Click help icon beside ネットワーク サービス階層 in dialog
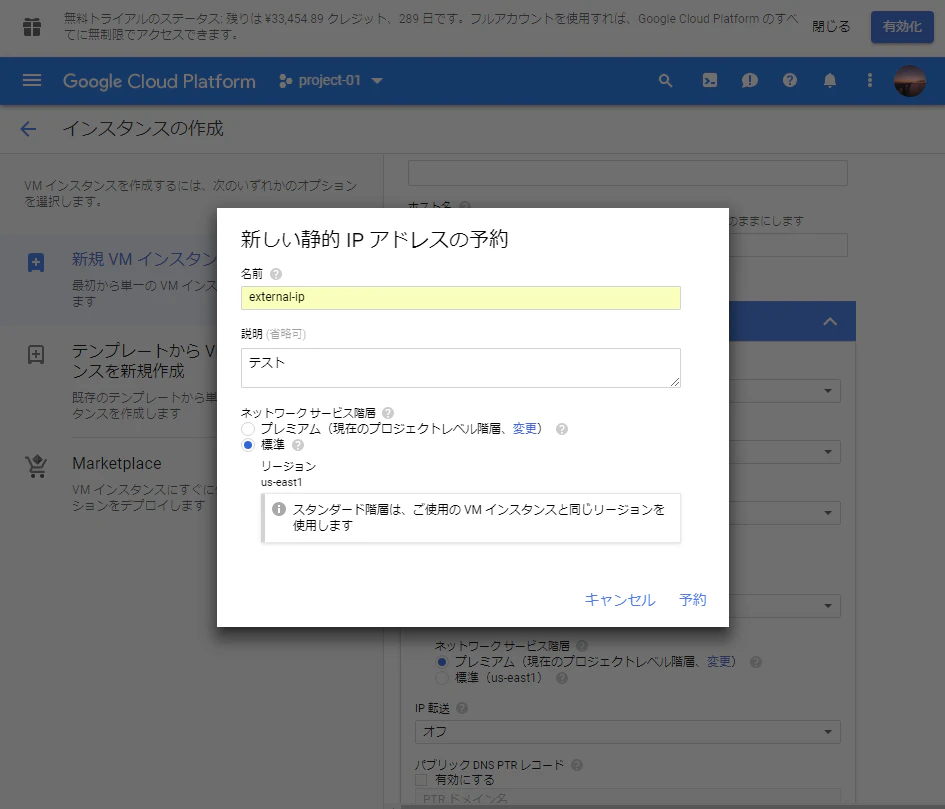The image size is (945, 809). (388, 413)
